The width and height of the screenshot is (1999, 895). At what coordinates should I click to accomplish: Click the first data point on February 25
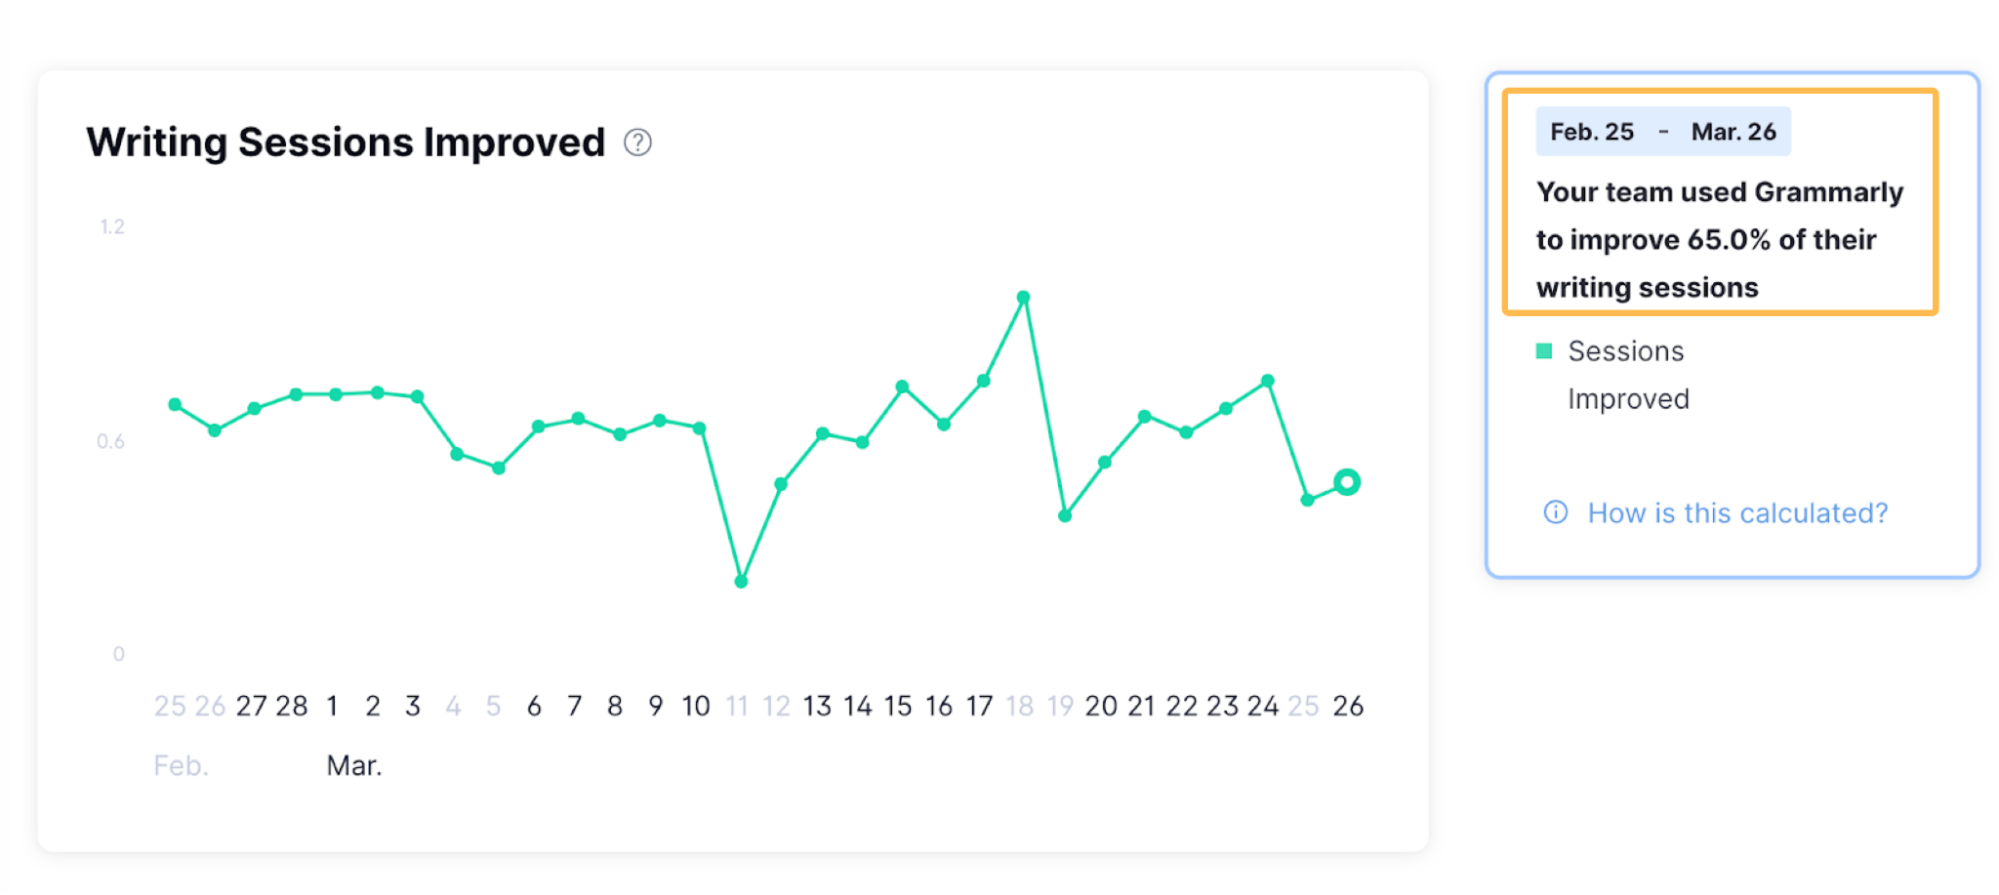point(173,404)
